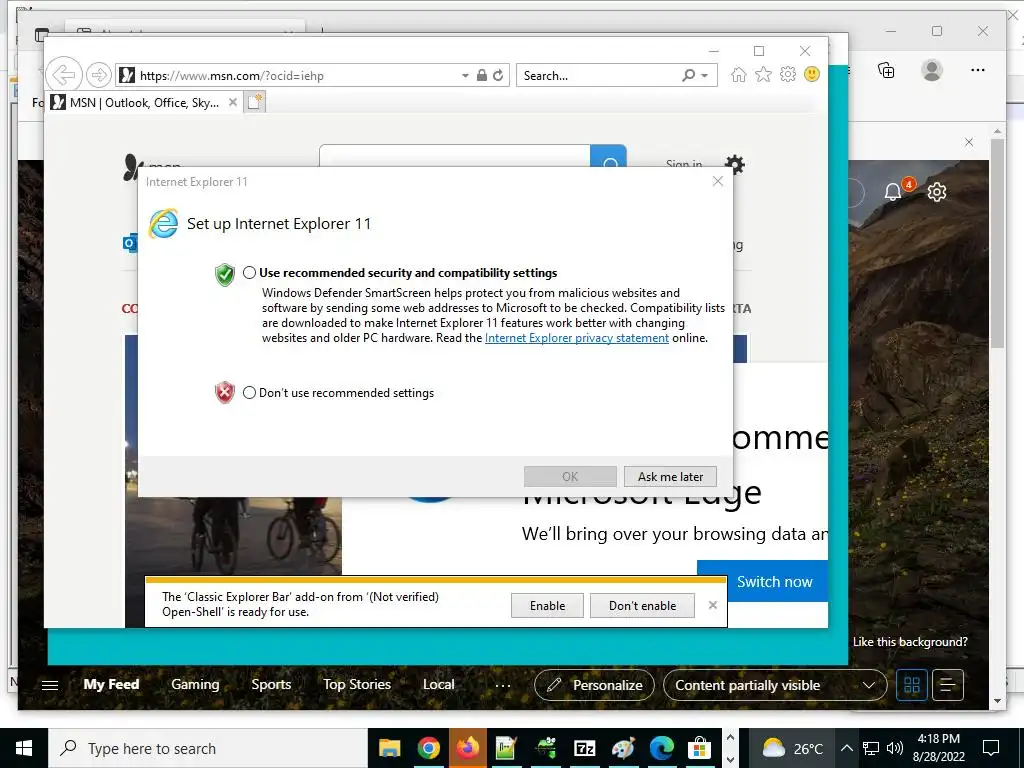Click the refresh icon in IE address bar
Image resolution: width=1024 pixels, height=768 pixels.
click(x=498, y=75)
